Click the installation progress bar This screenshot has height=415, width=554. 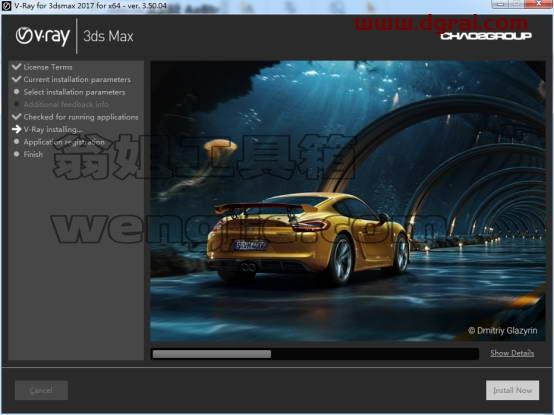point(315,354)
